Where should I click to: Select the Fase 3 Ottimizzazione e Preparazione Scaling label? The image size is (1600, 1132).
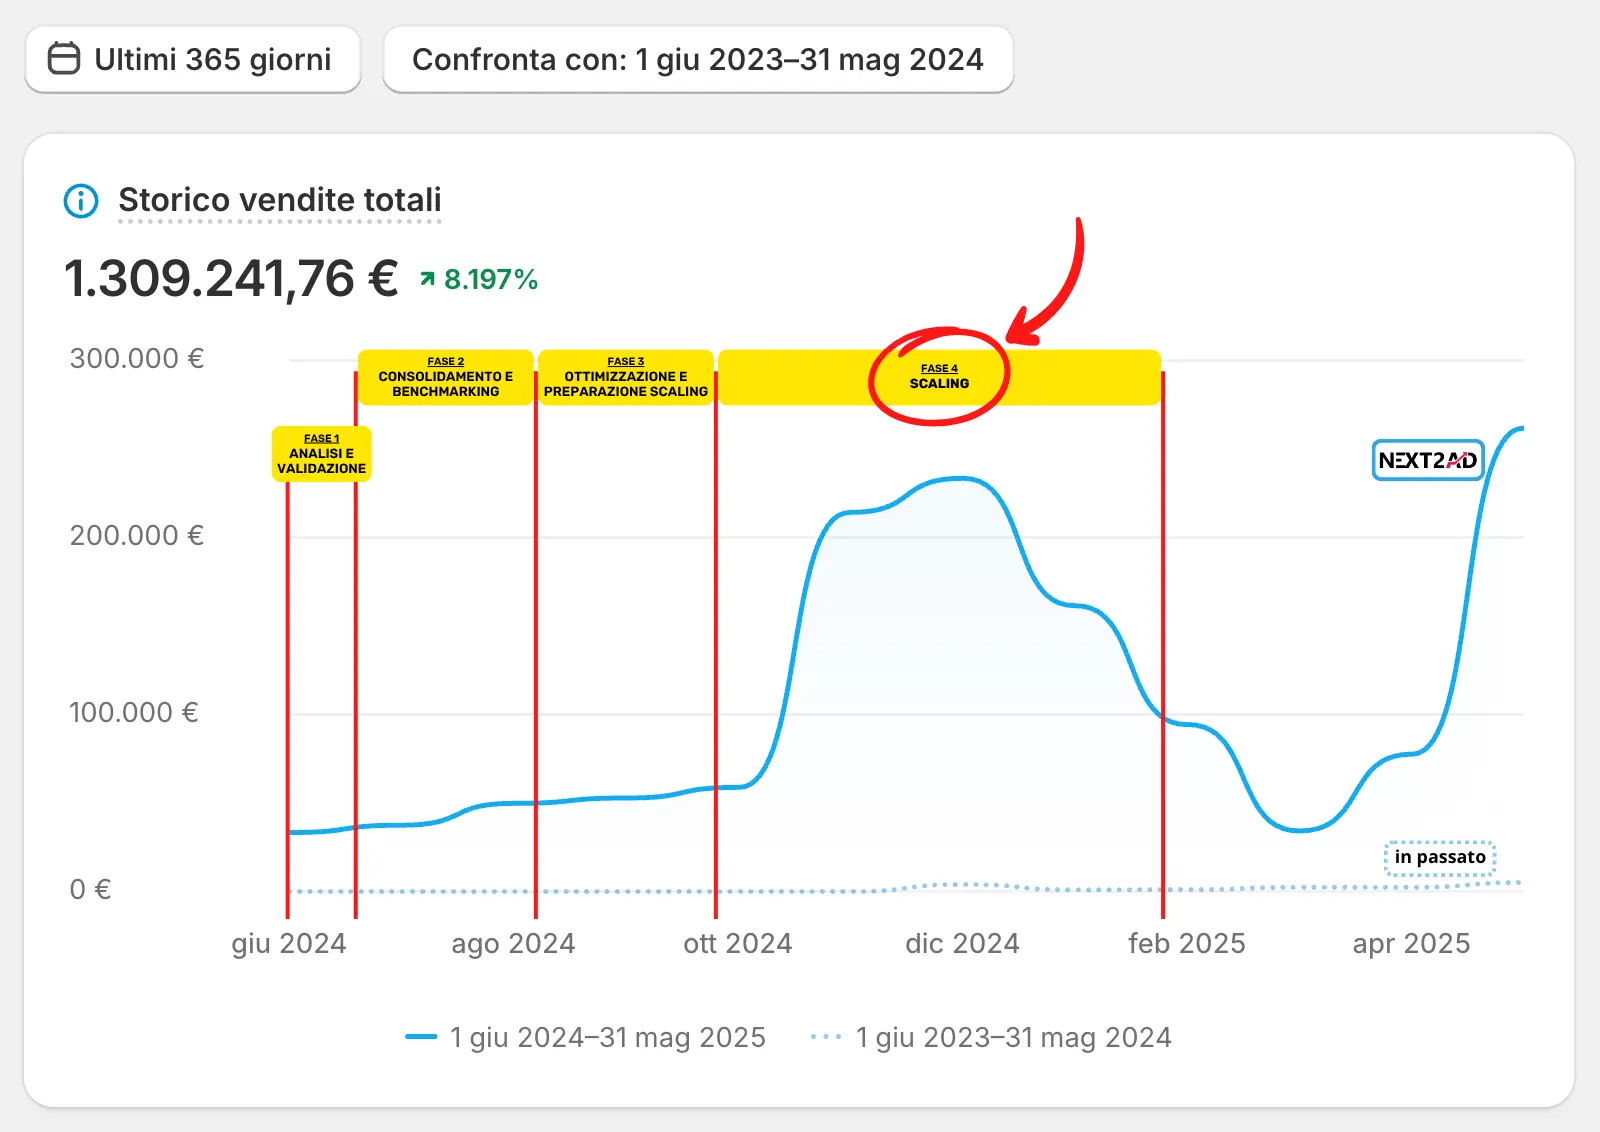[x=625, y=377]
